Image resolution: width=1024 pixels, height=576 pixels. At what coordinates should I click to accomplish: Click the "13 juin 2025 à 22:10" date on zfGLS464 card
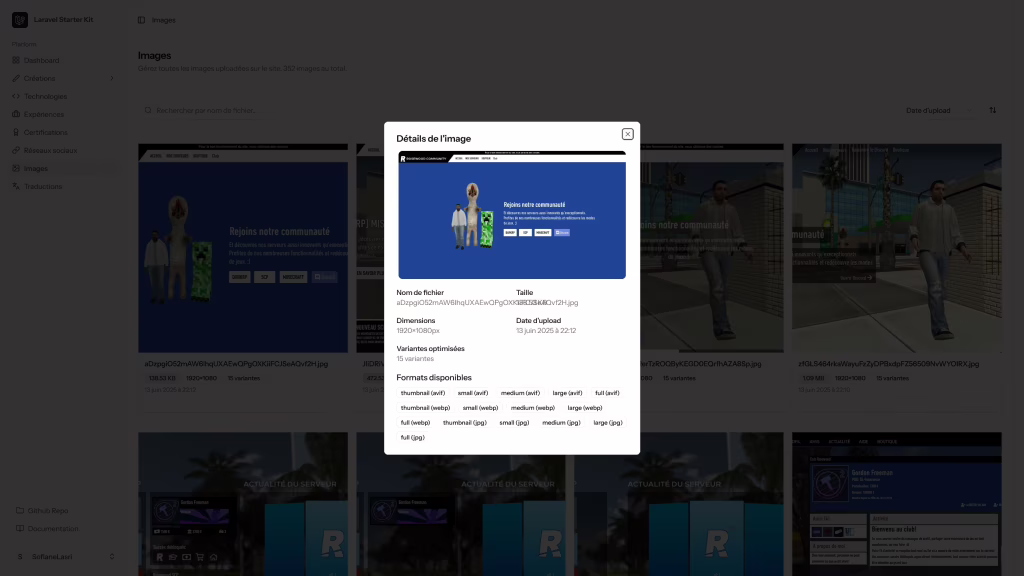824,390
